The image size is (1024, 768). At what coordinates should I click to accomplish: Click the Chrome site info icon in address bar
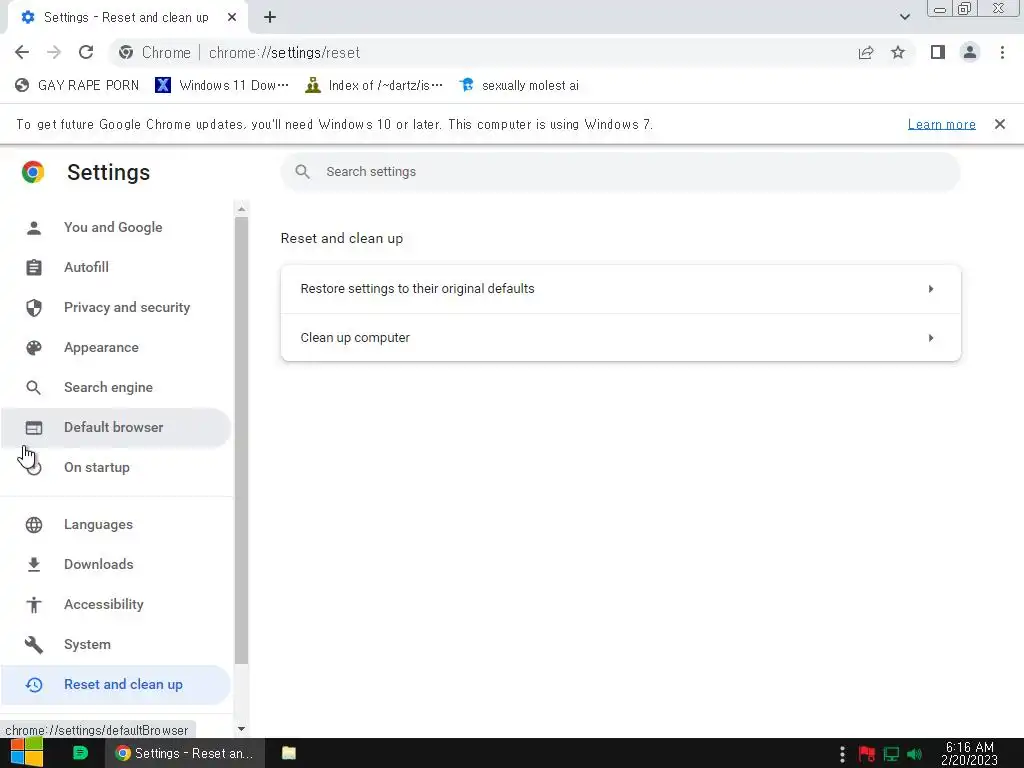click(126, 52)
